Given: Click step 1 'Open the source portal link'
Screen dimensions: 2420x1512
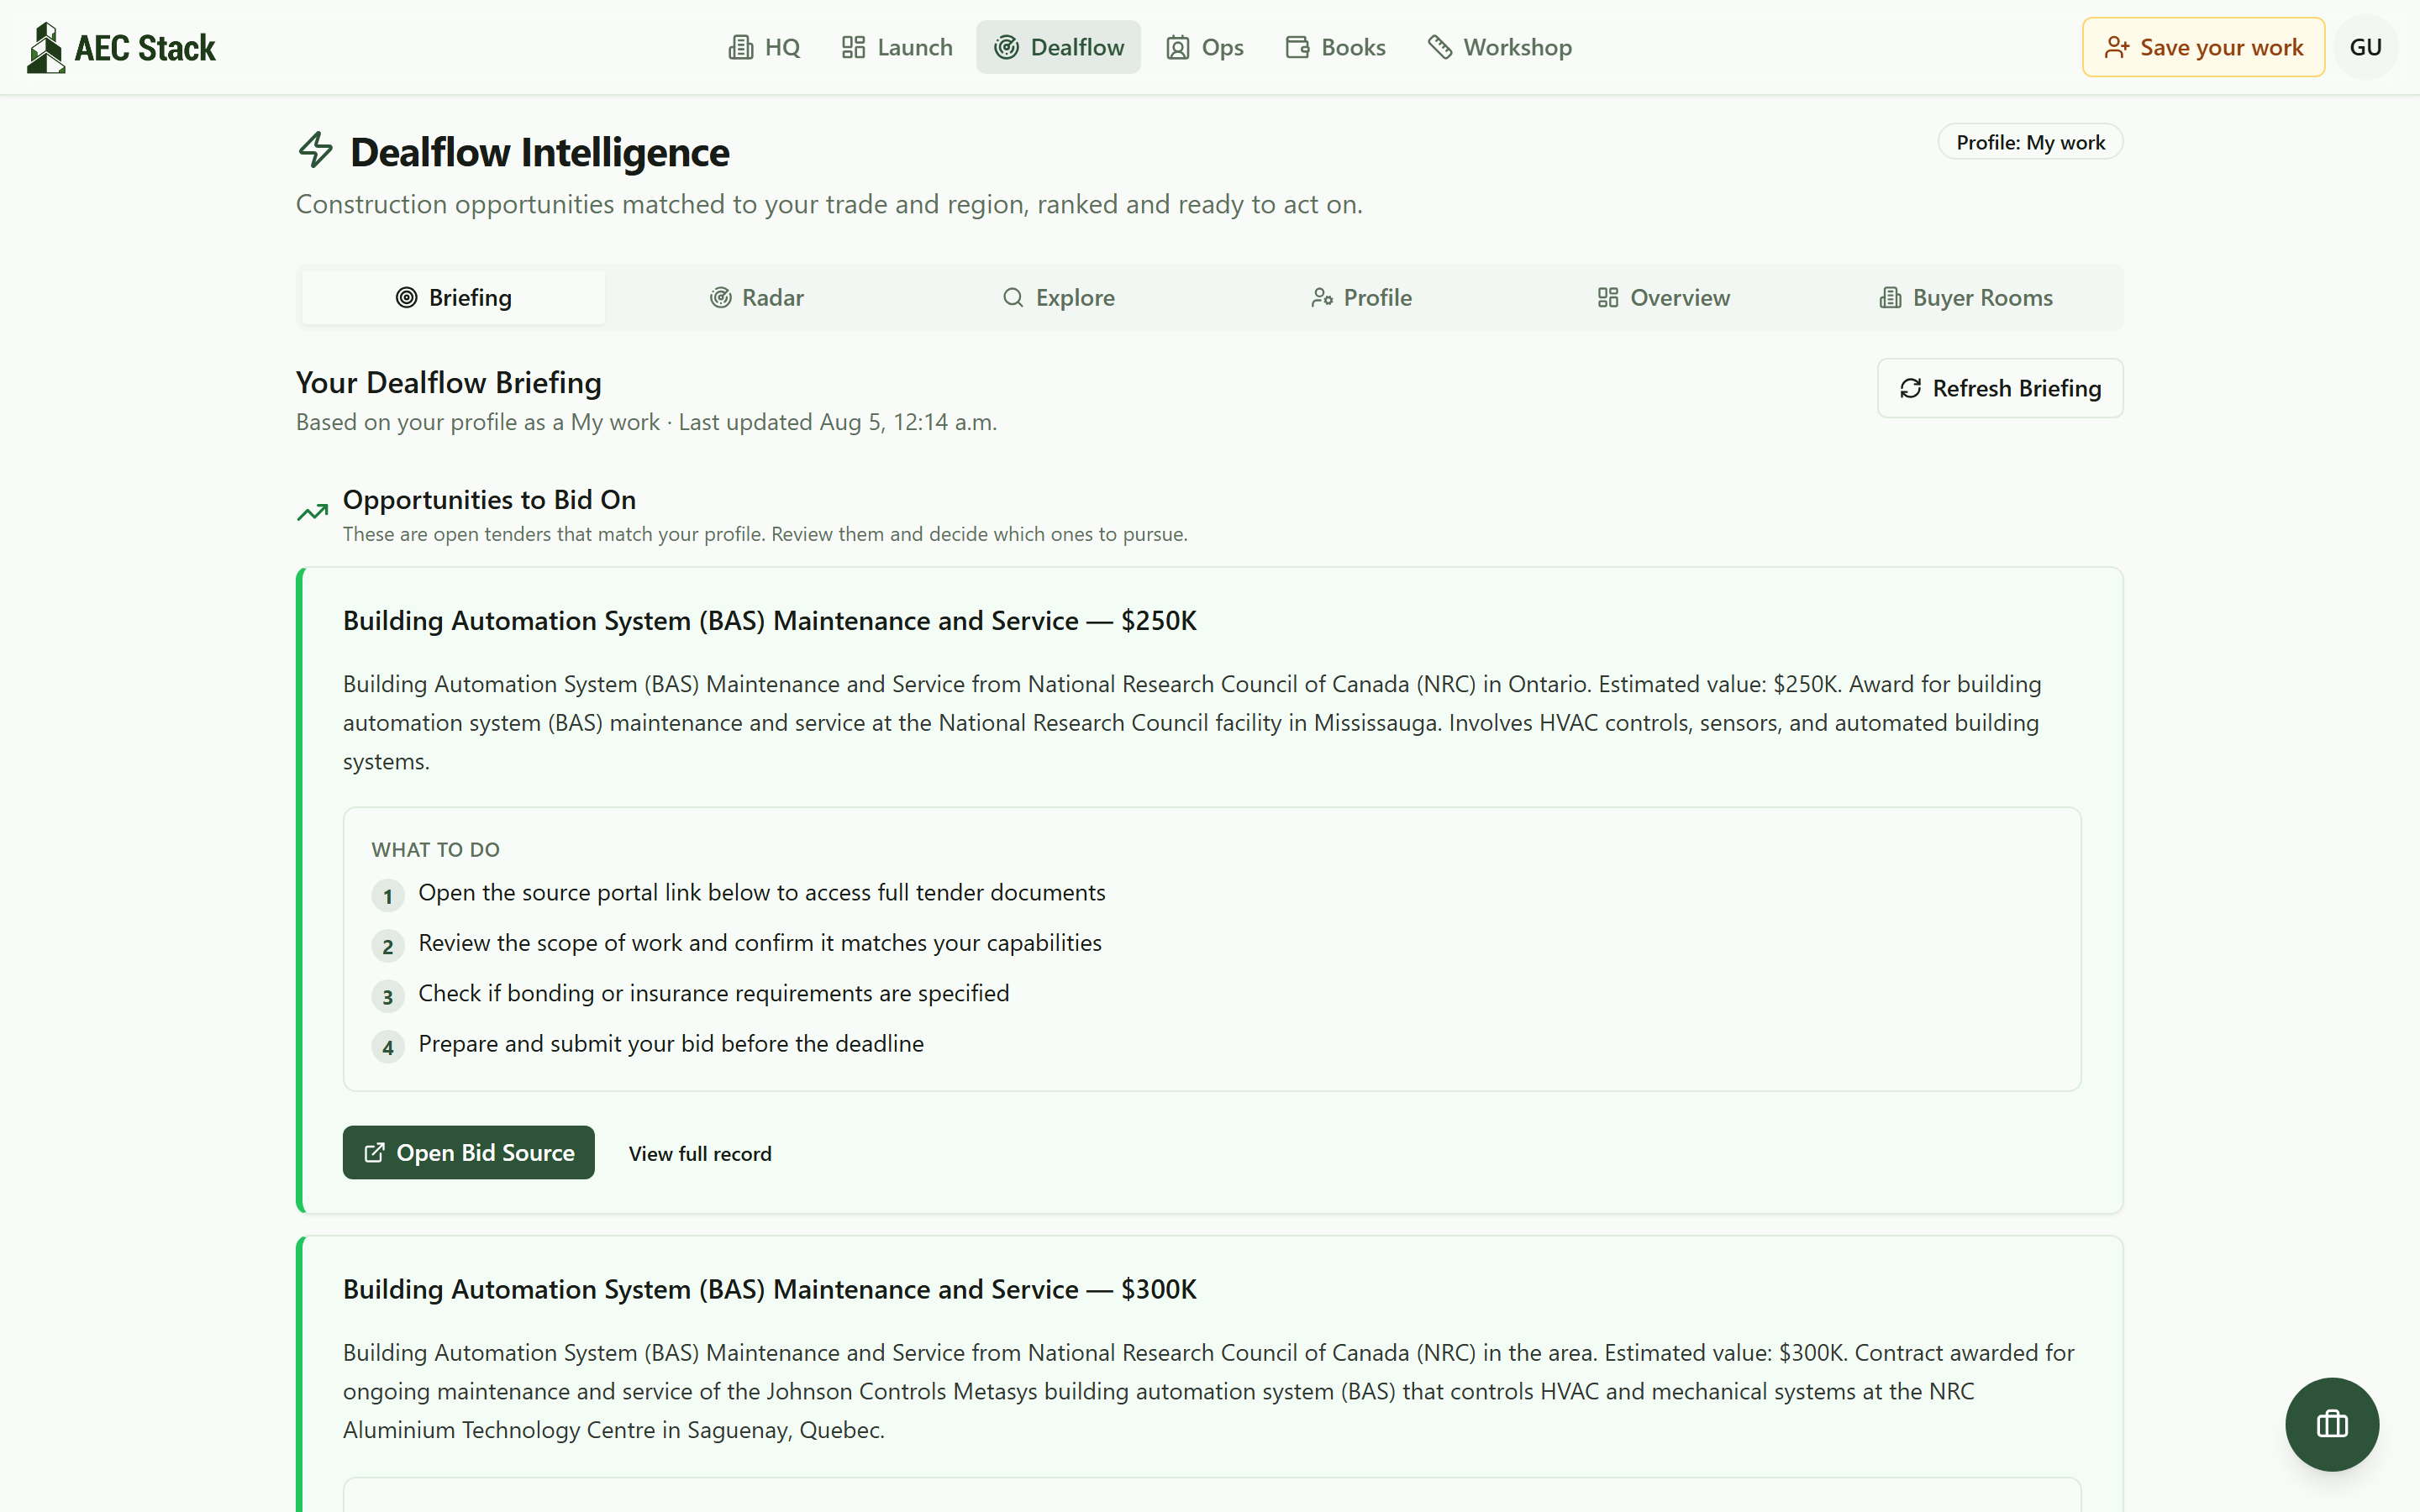Looking at the screenshot, I should click(x=761, y=892).
